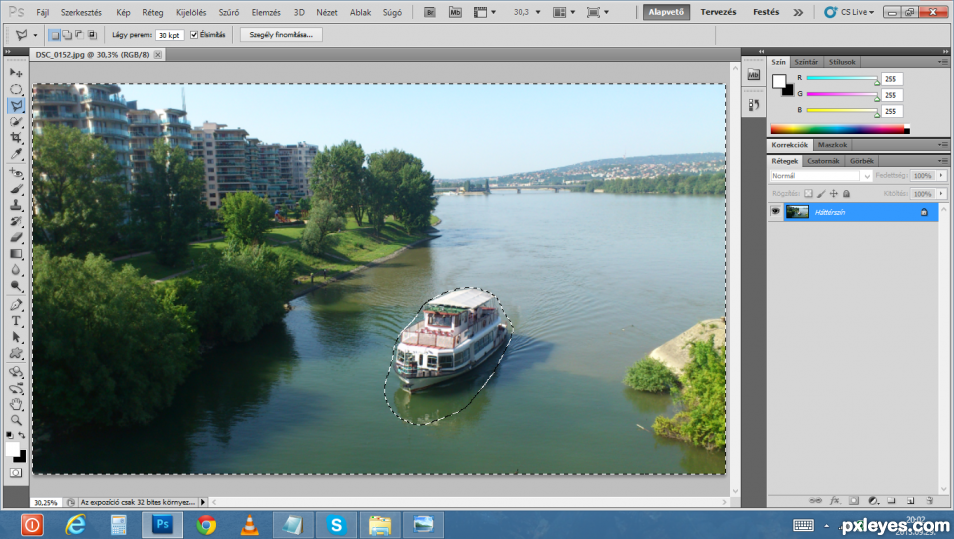Select the Quick Selection tool
Image resolution: width=954 pixels, height=539 pixels.
point(16,122)
